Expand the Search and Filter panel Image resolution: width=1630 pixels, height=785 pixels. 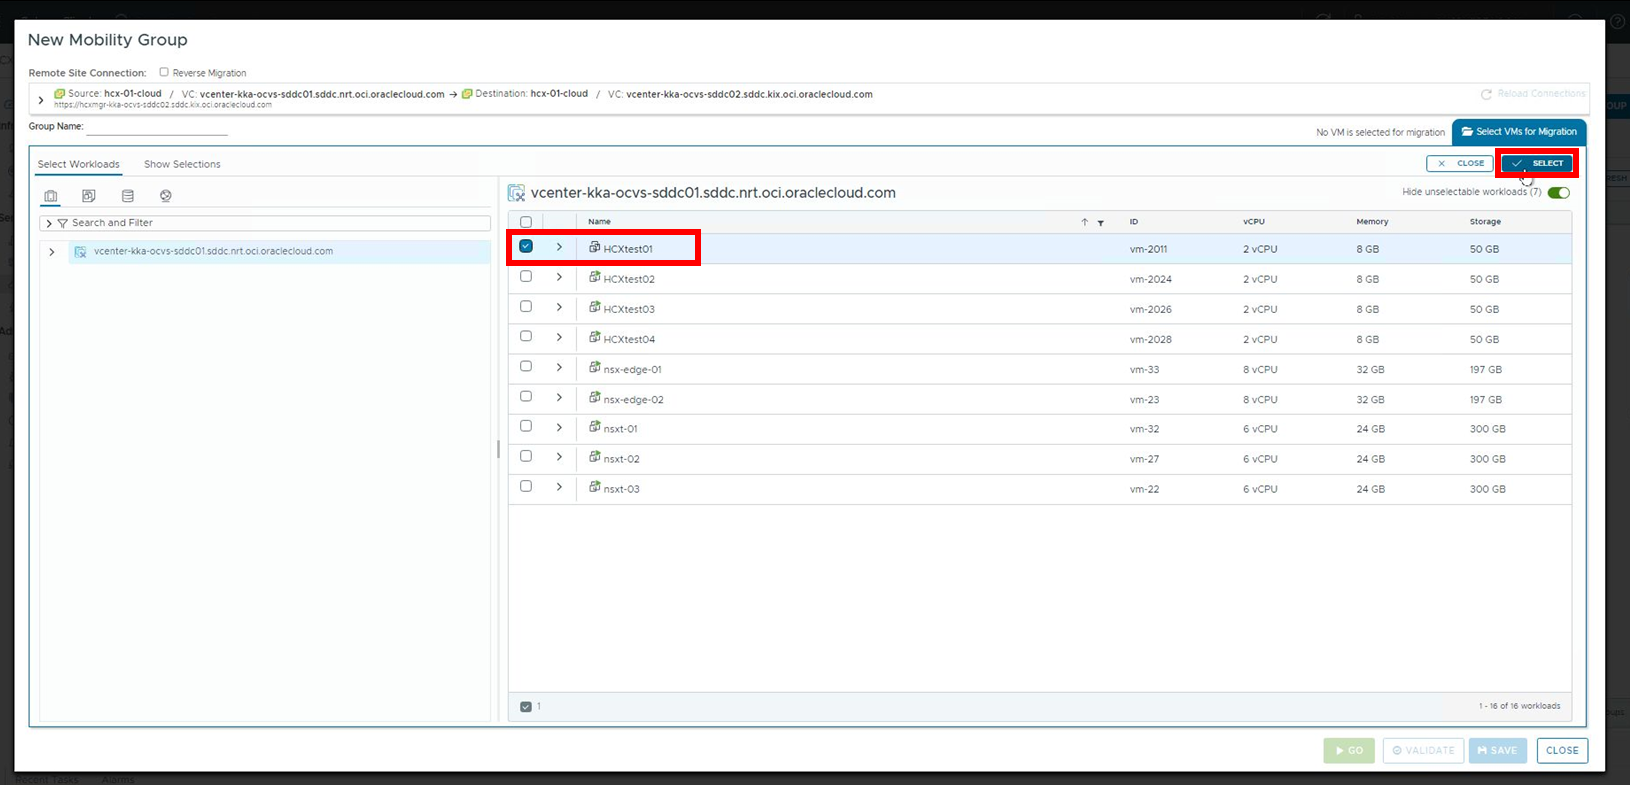49,223
